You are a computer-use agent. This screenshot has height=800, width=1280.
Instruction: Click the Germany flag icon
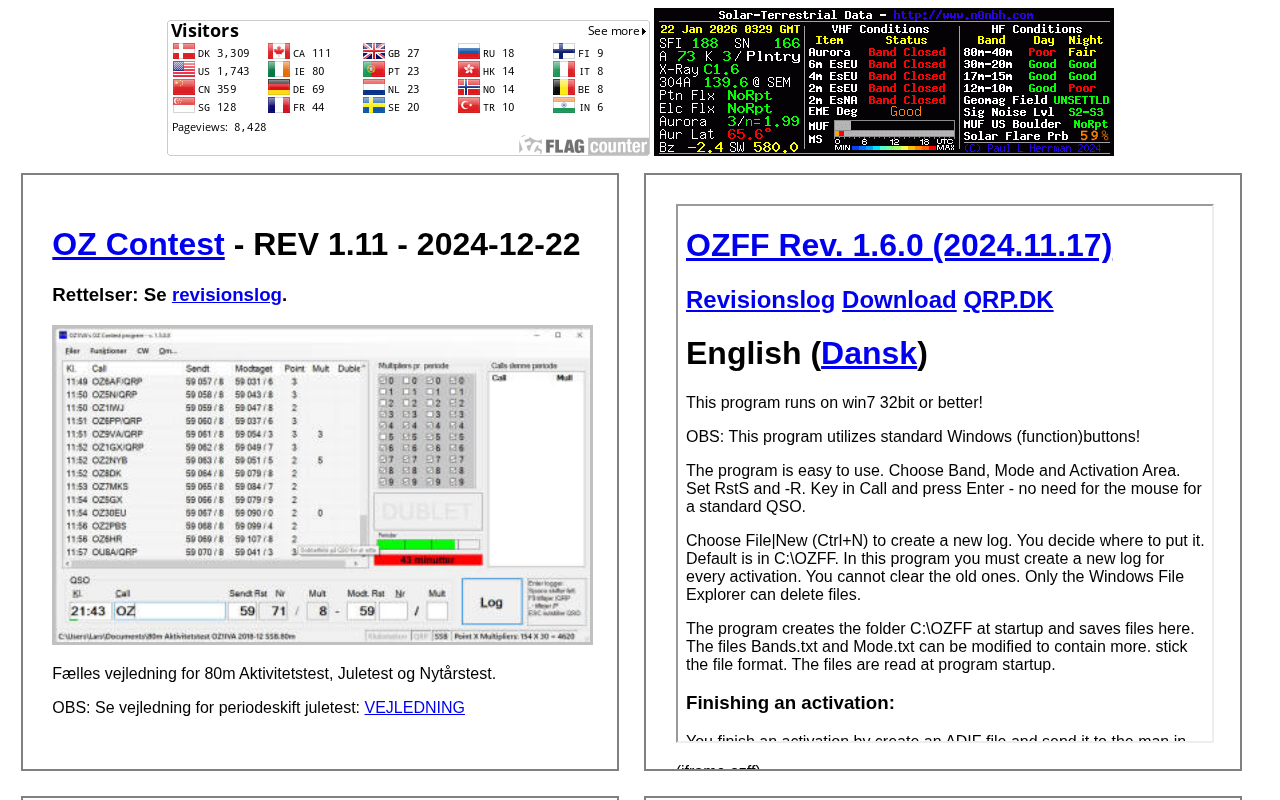click(279, 88)
